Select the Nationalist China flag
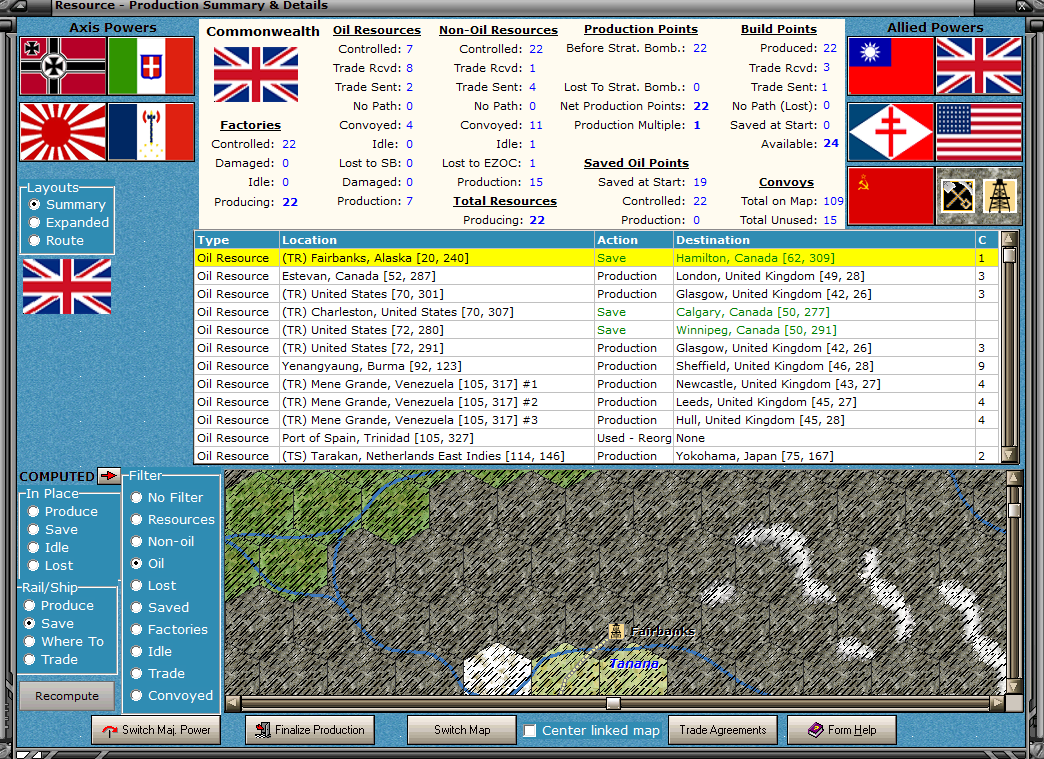This screenshot has width=1044, height=759. (891, 66)
